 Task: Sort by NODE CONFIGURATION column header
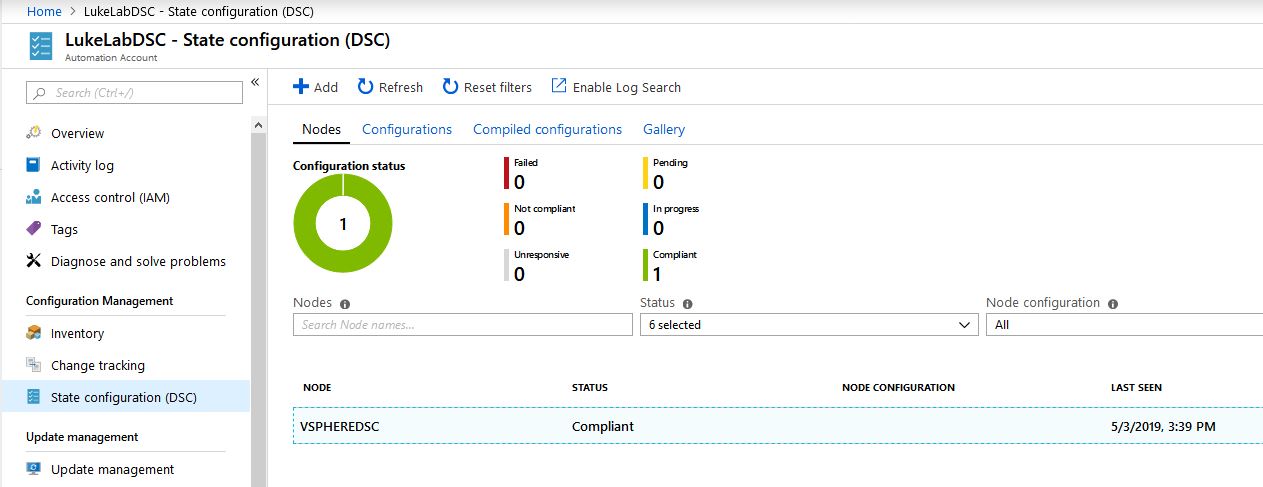tap(899, 388)
